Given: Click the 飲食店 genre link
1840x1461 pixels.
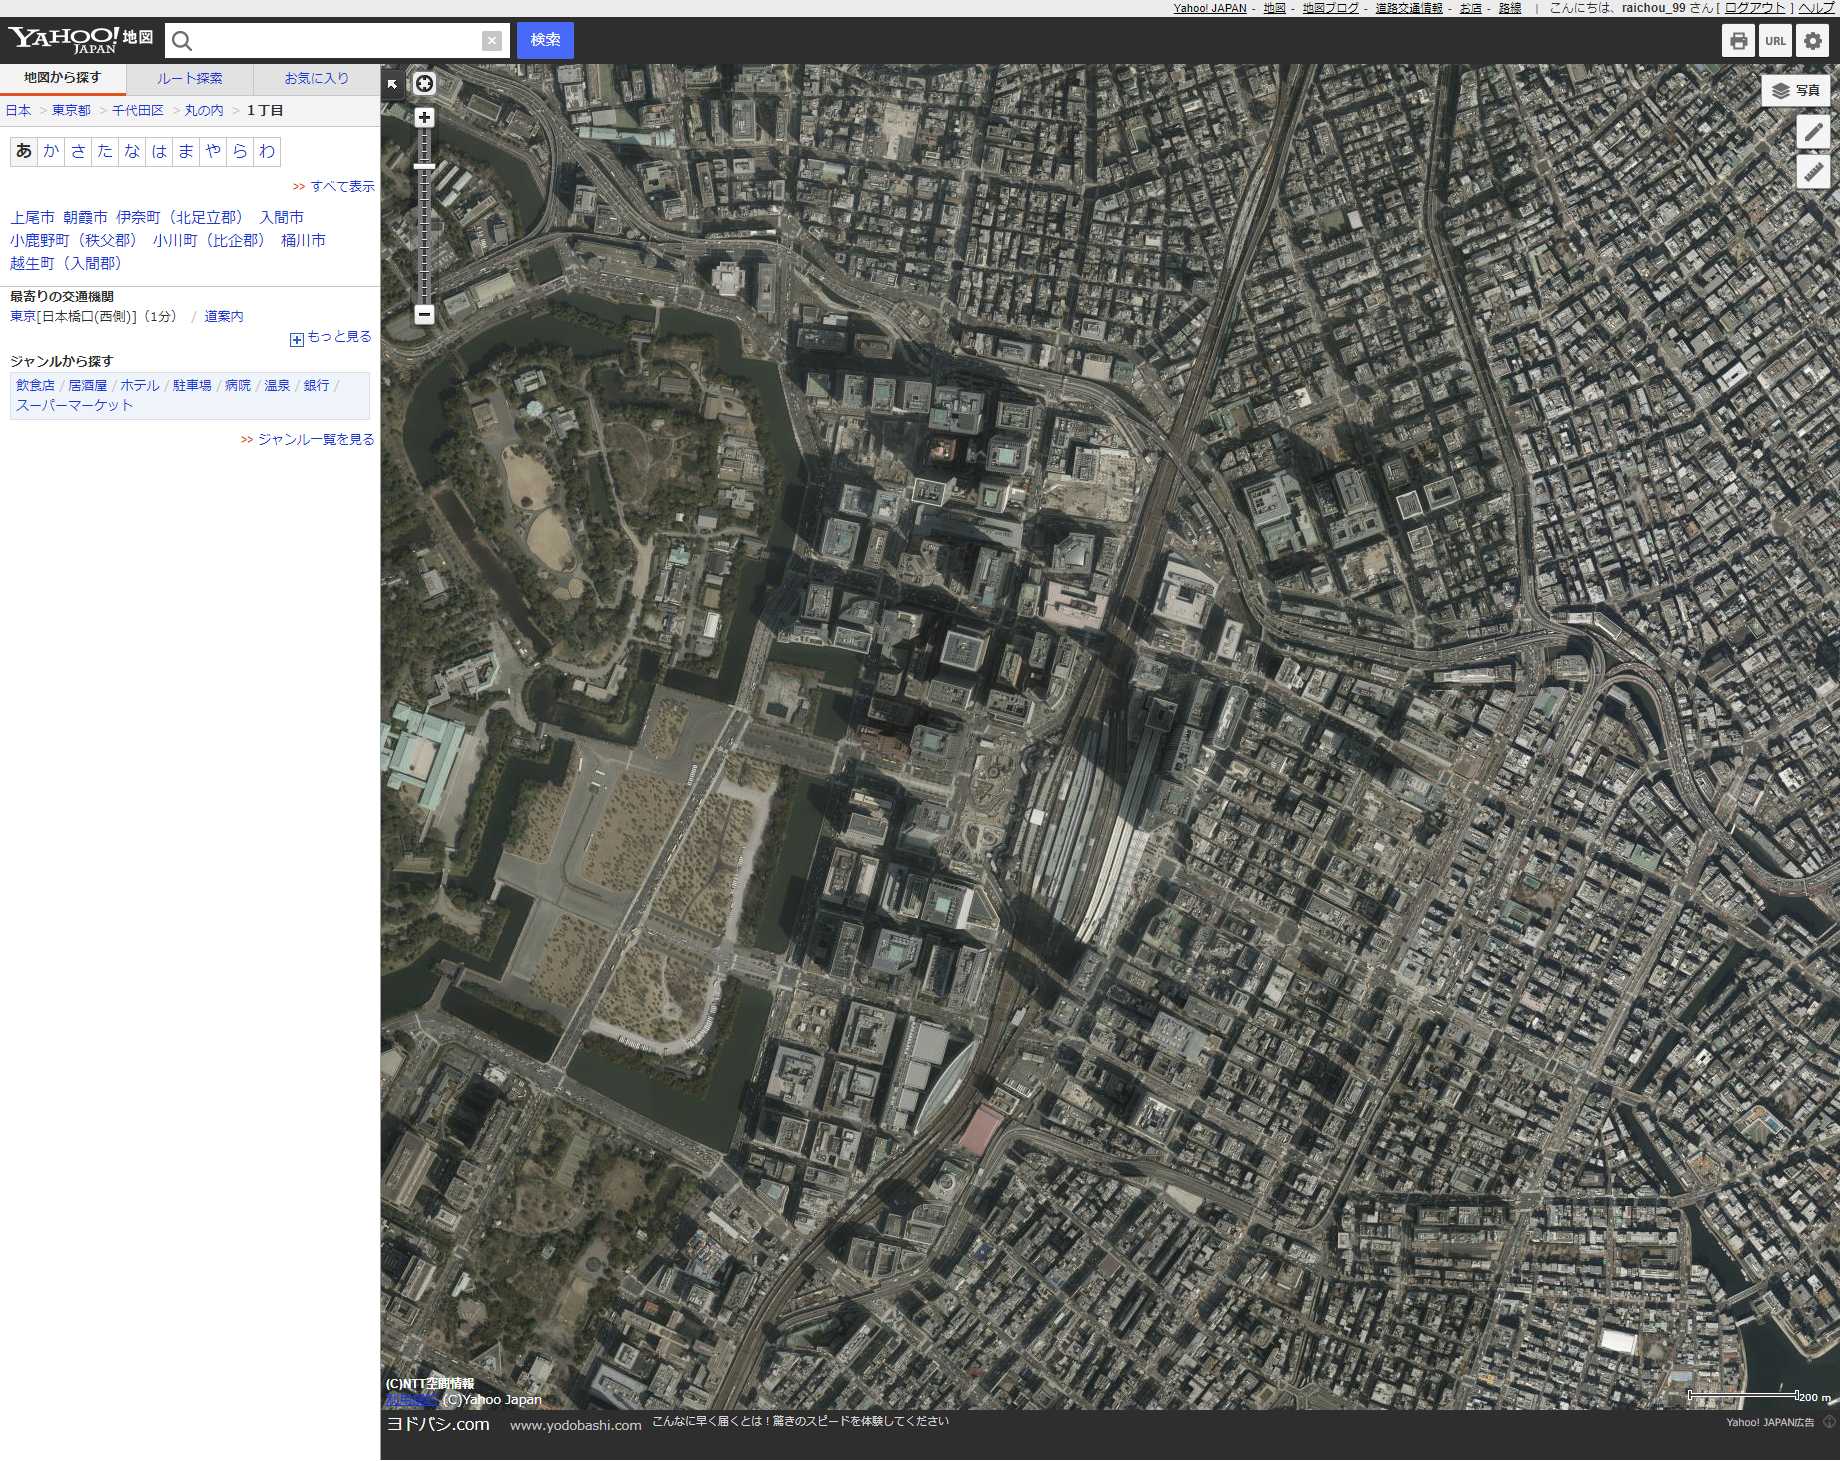Looking at the screenshot, I should click(x=35, y=385).
